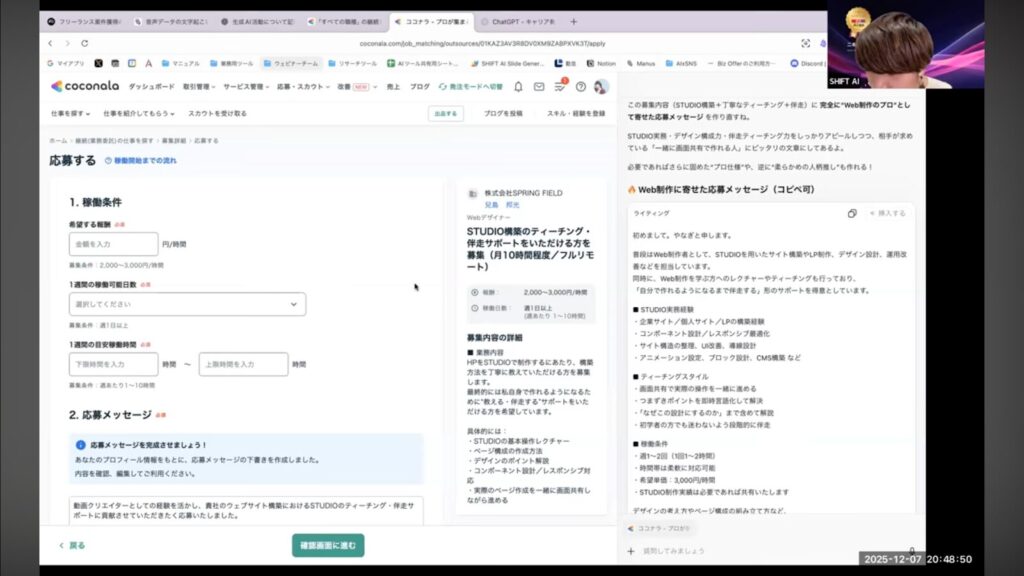Screen dimensions: 1024x576
Task: Open the ダッシュボード menu item
Action: 151,87
